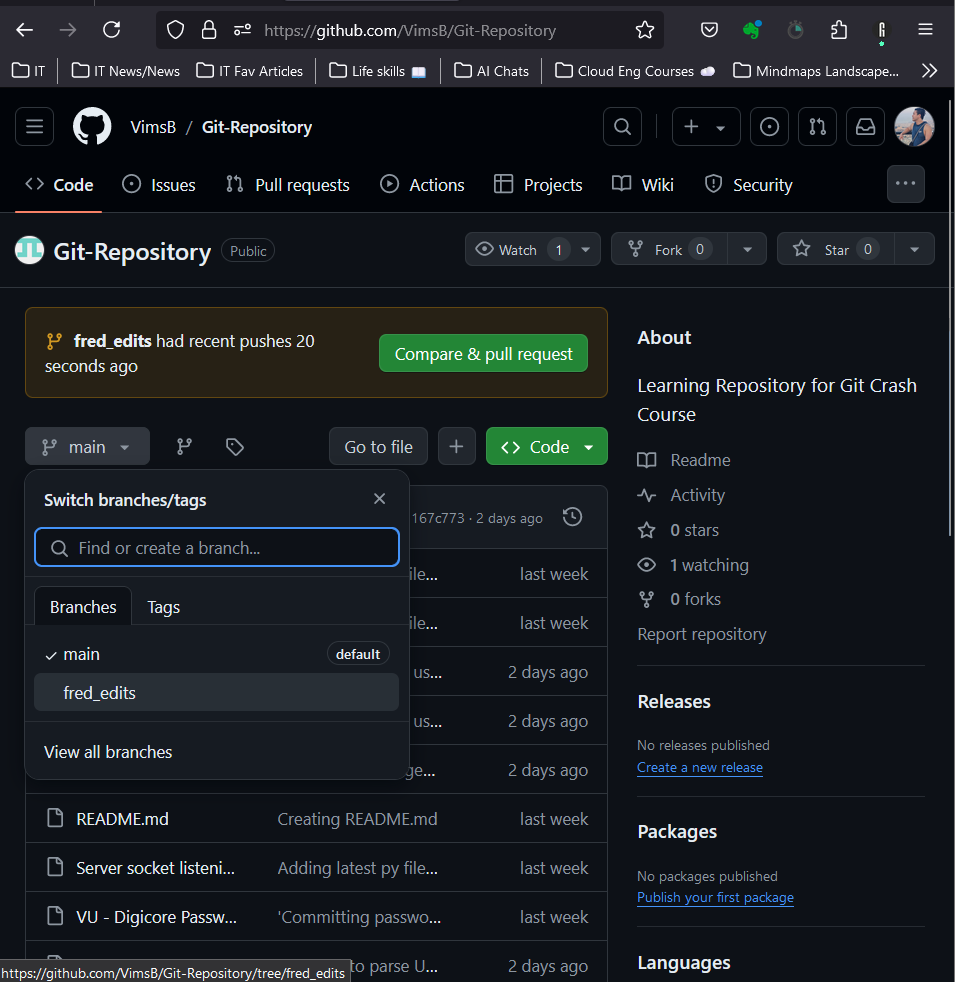Click the Report repository link
Image resolution: width=955 pixels, height=982 pixels.
coord(701,634)
